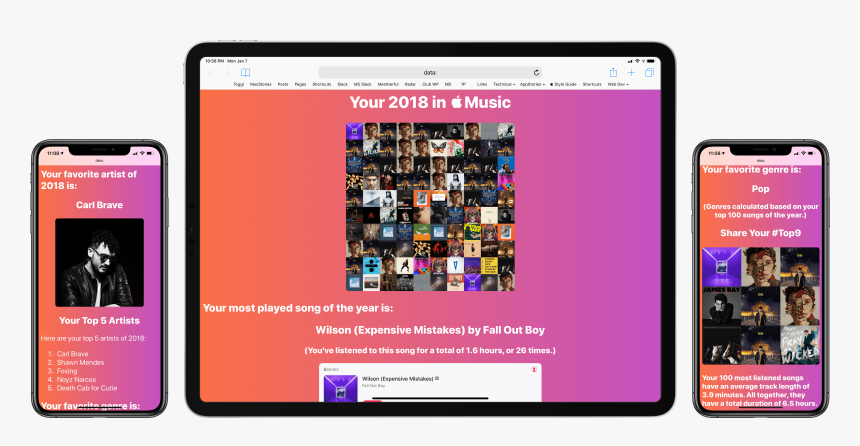Expand the AppStories bookmarks folder

pyautogui.click(x=533, y=84)
